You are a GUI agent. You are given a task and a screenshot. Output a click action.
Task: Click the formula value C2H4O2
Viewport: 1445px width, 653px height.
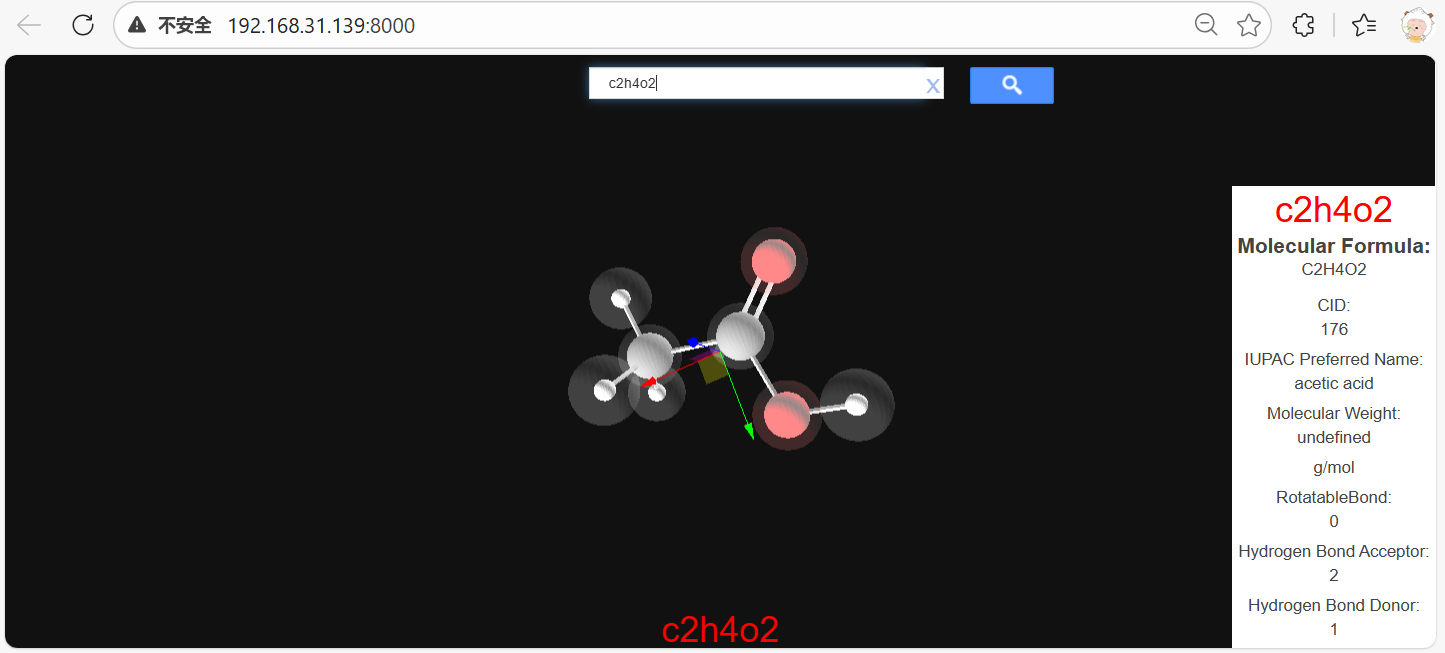pyautogui.click(x=1334, y=269)
